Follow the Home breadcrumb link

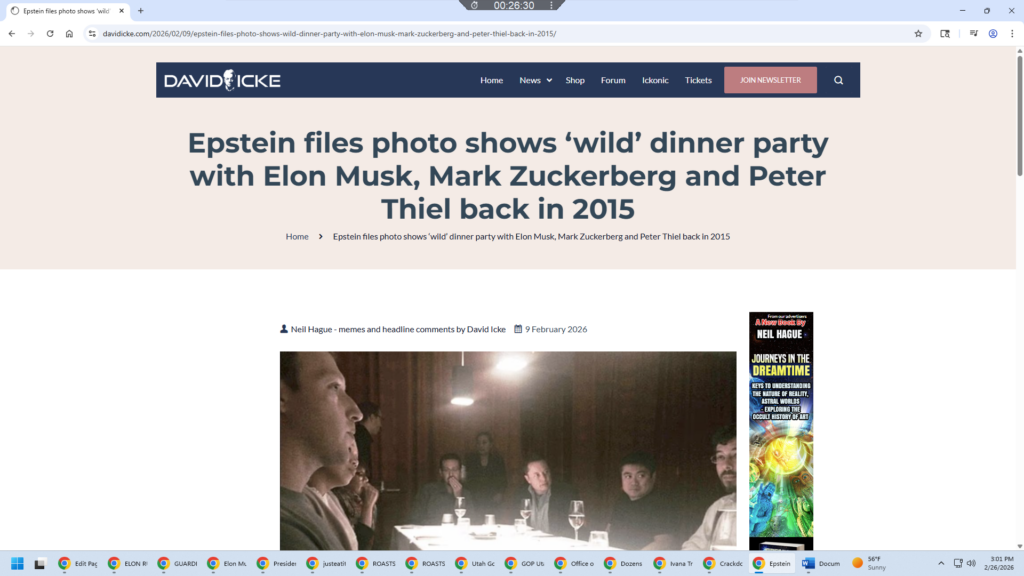coord(297,236)
